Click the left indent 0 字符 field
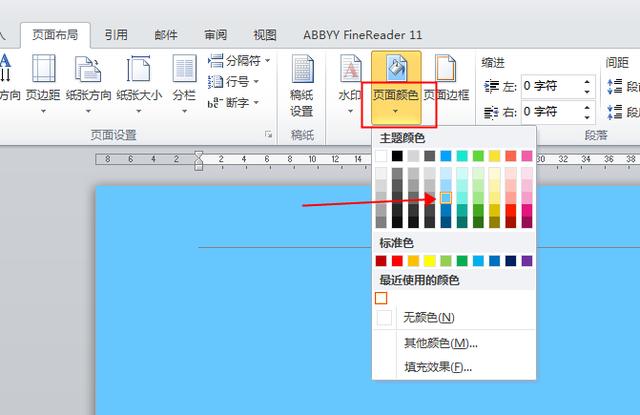Image resolution: width=640 pixels, height=415 pixels. 551,87
